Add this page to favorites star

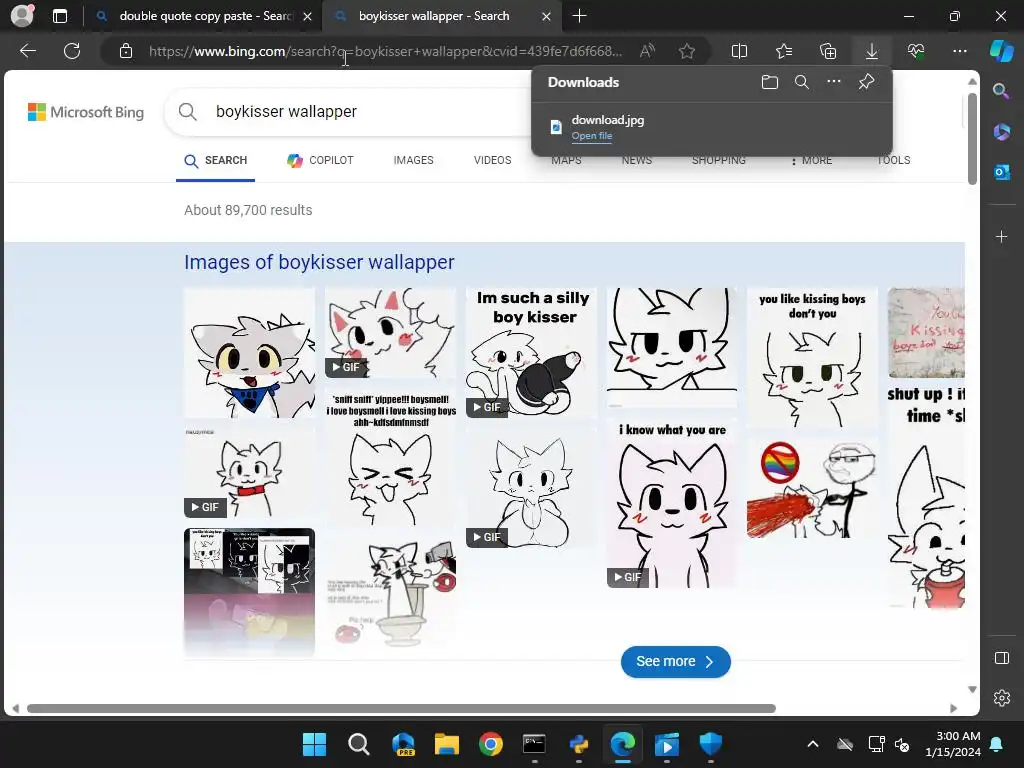pos(686,51)
